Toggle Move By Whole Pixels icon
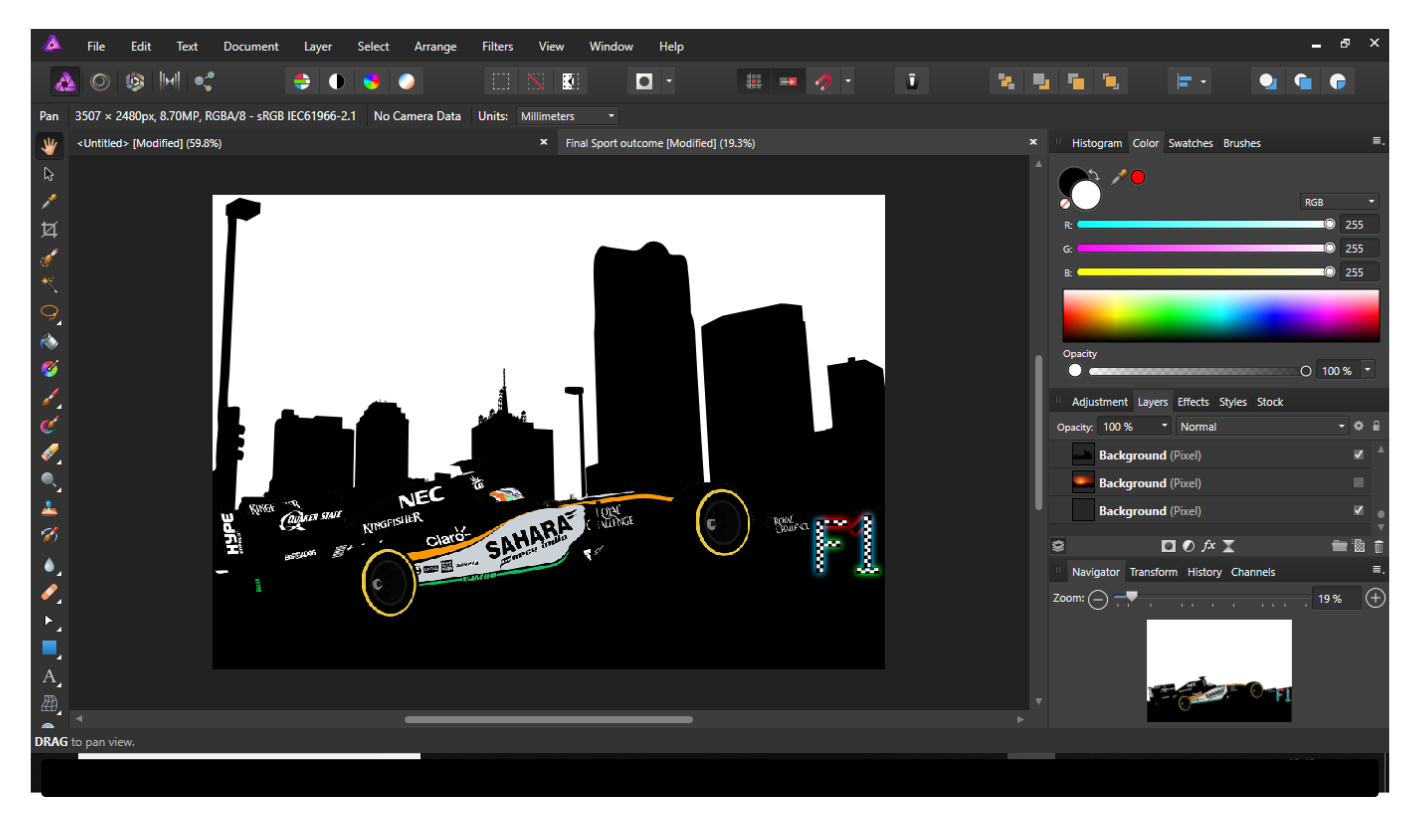1414x815 pixels. tap(788, 81)
